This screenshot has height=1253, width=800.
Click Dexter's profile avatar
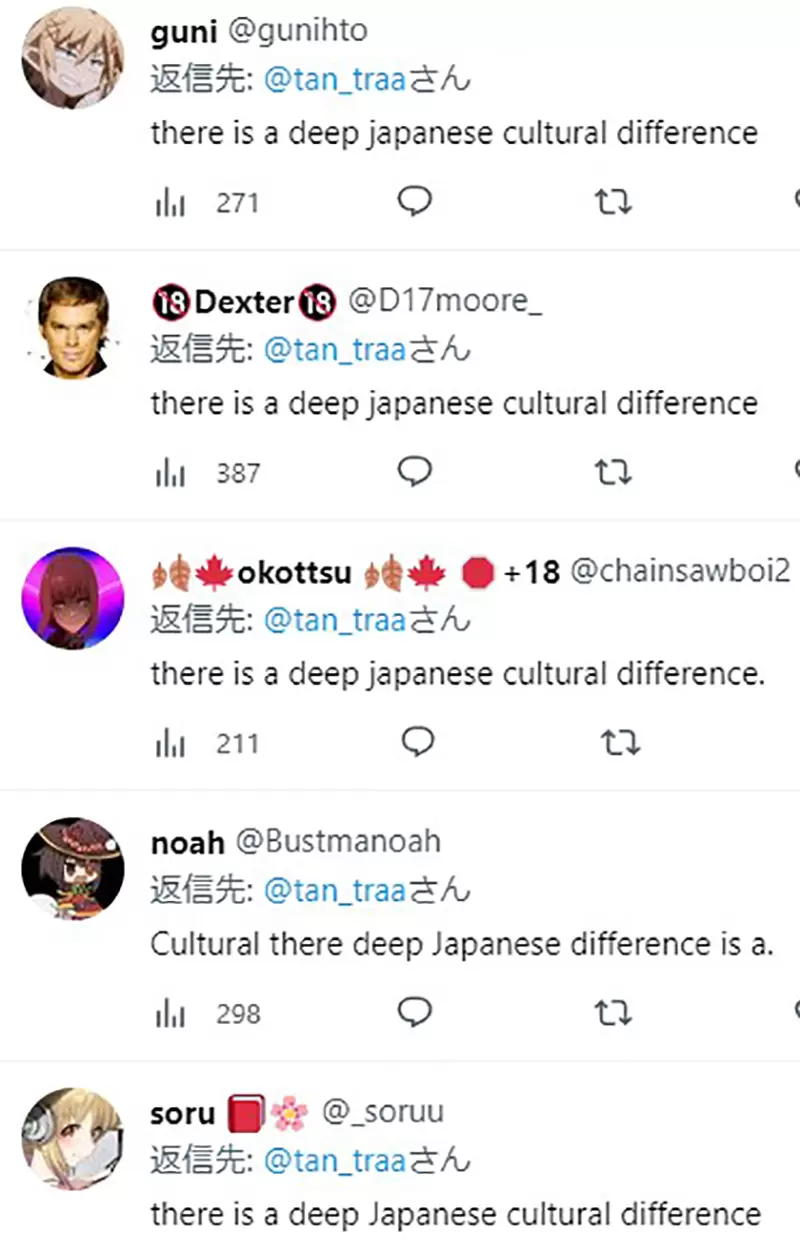click(x=71, y=327)
